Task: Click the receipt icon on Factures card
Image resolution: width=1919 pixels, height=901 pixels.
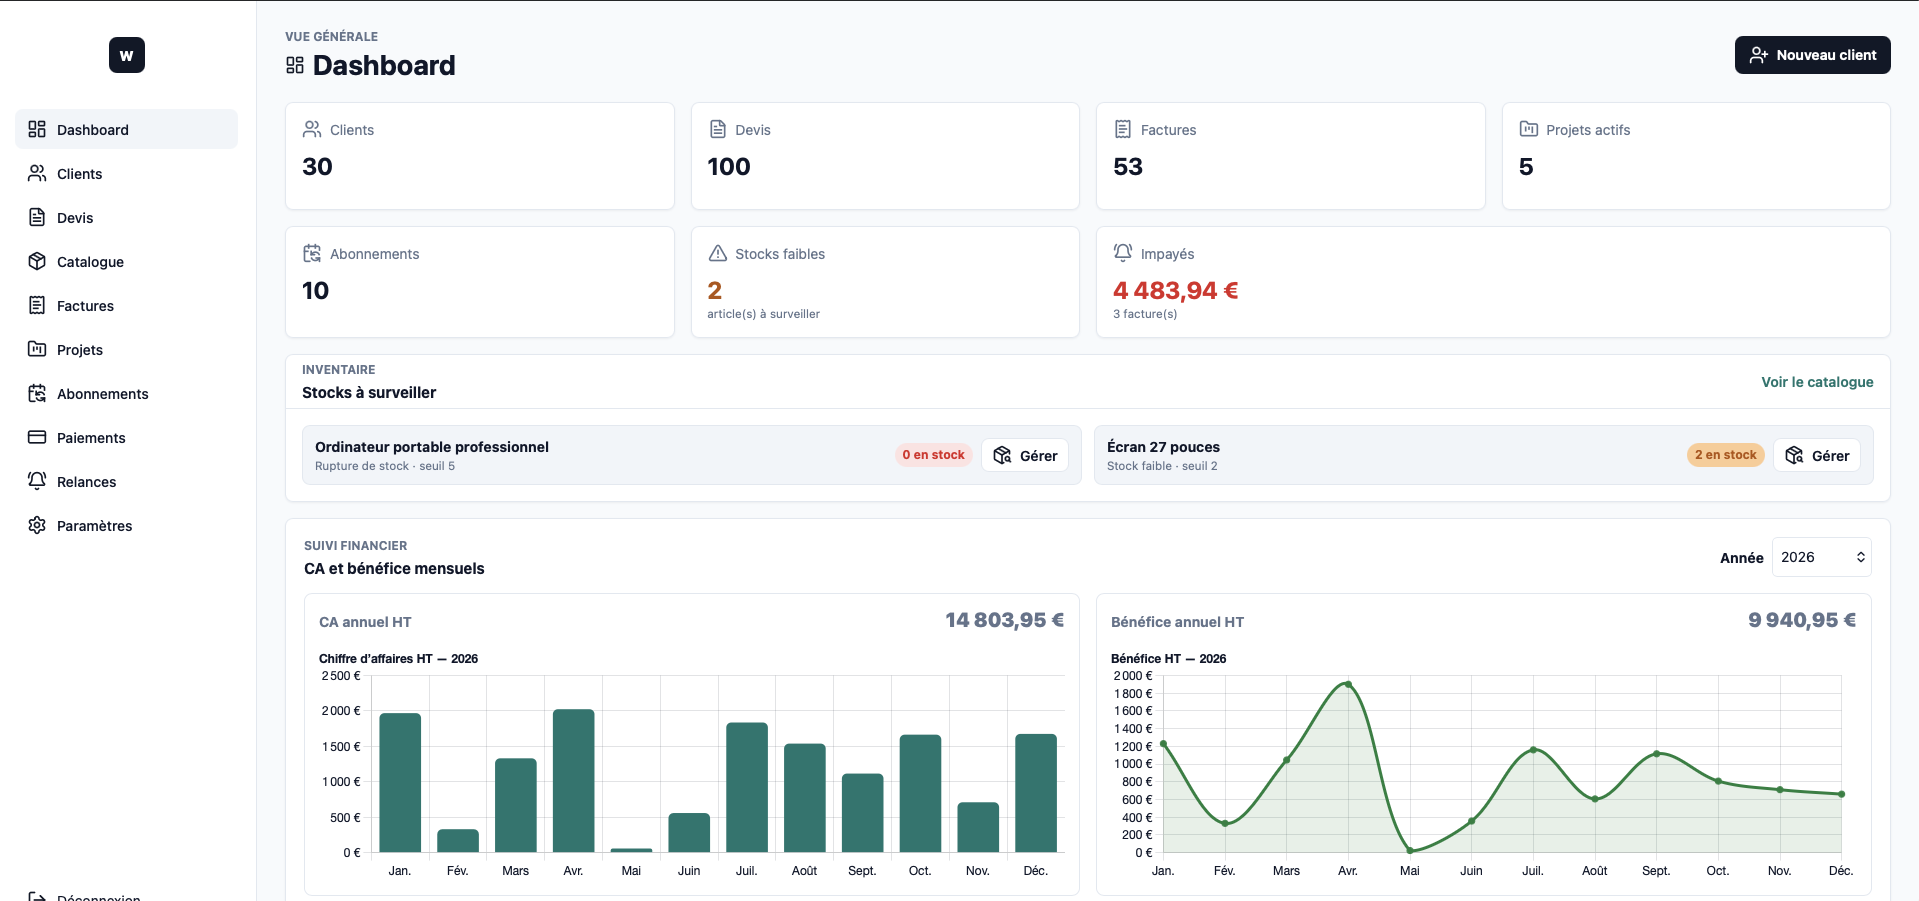Action: coord(1123,129)
